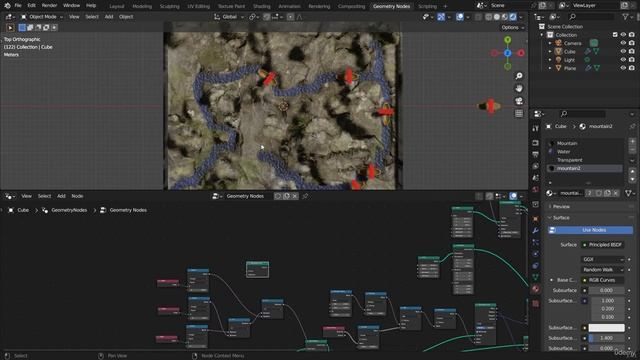
Task: Open the viewport Options dropdown
Action: (513, 27)
